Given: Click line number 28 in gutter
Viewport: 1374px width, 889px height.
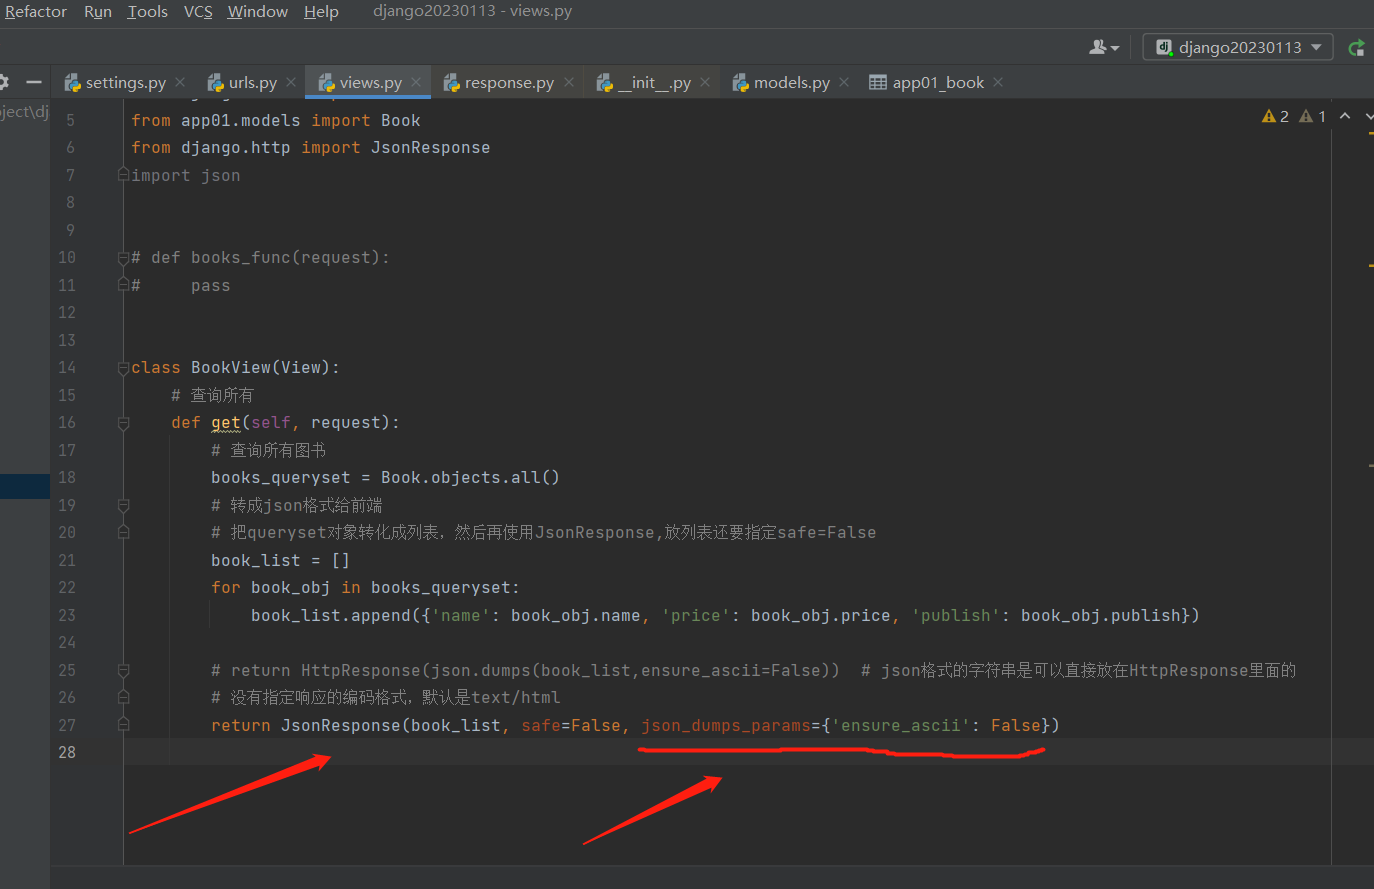Looking at the screenshot, I should coord(67,752).
